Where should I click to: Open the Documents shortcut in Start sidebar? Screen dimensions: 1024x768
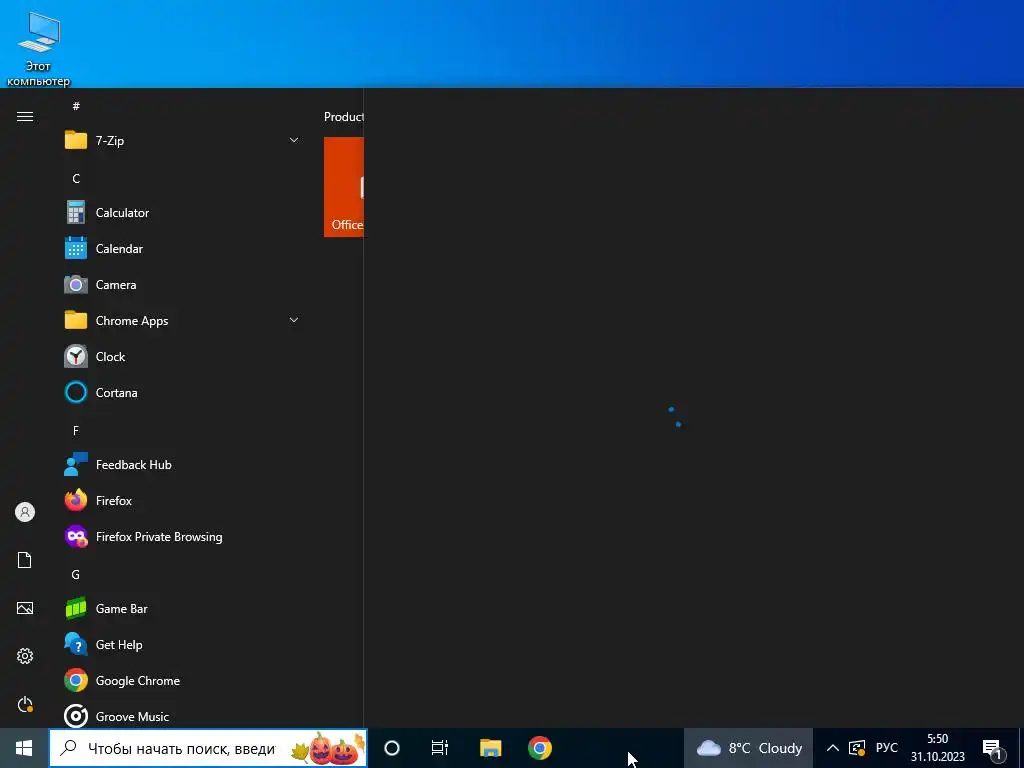[x=25, y=560]
